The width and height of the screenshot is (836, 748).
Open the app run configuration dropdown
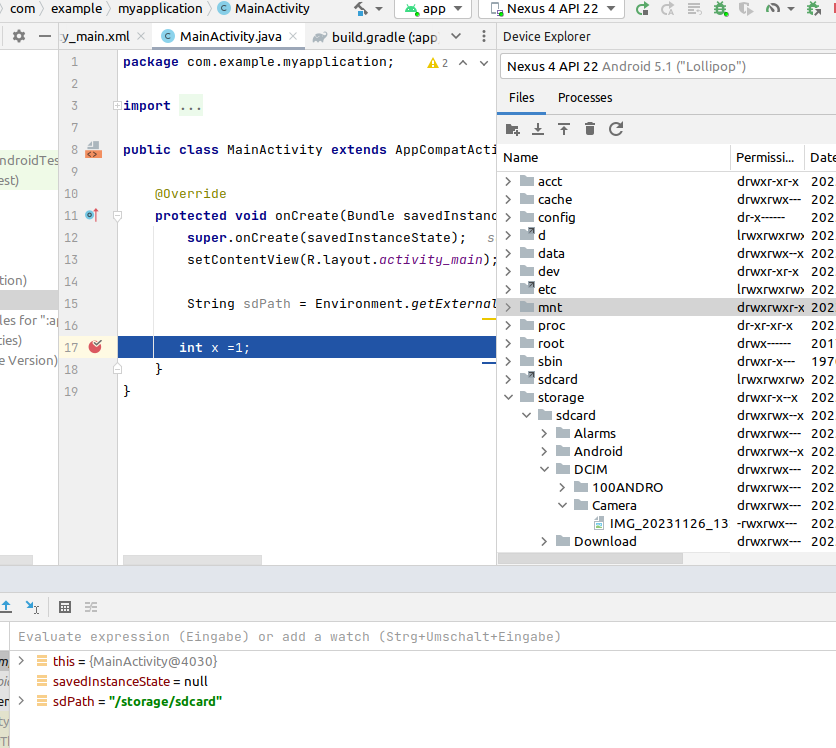tap(433, 9)
